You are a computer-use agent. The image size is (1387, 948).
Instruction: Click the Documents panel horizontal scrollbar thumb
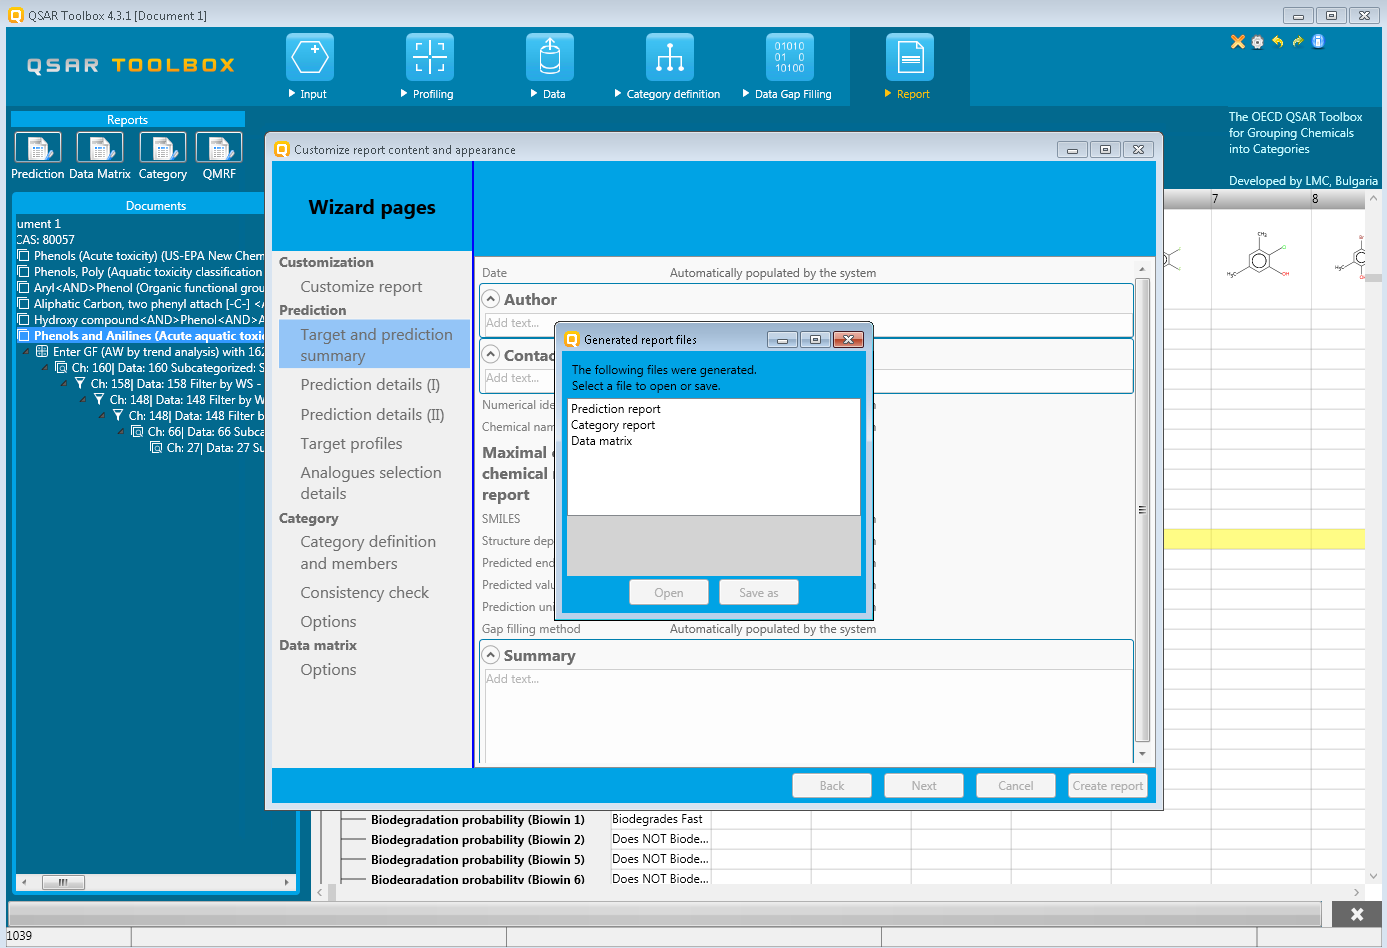63,882
